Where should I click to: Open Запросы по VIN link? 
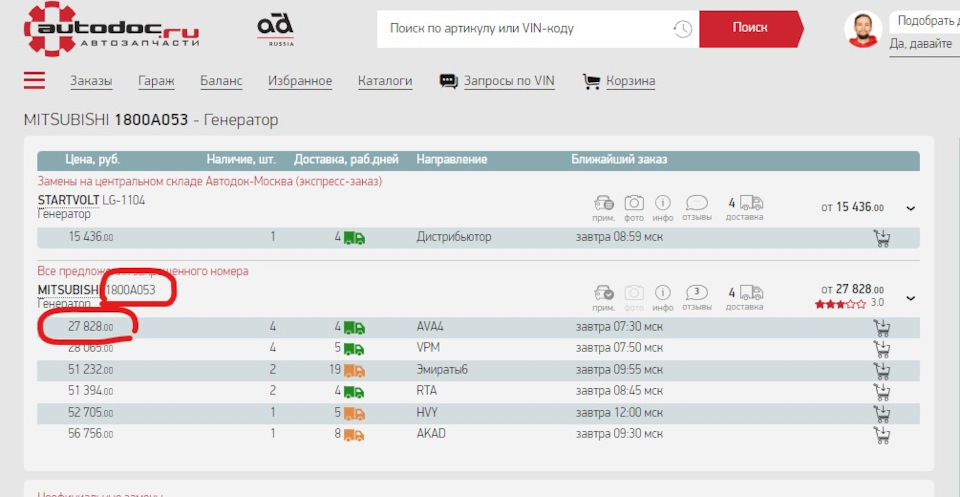tap(509, 81)
